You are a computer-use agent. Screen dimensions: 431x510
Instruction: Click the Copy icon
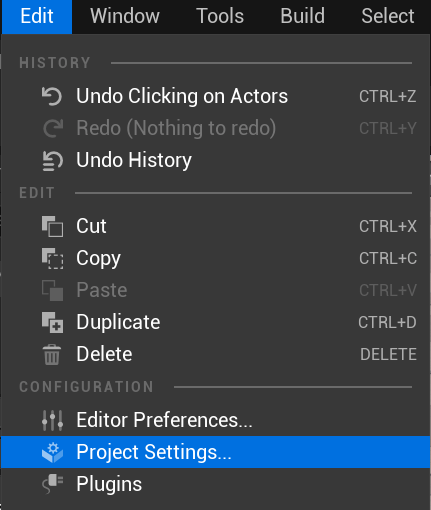(x=52, y=258)
